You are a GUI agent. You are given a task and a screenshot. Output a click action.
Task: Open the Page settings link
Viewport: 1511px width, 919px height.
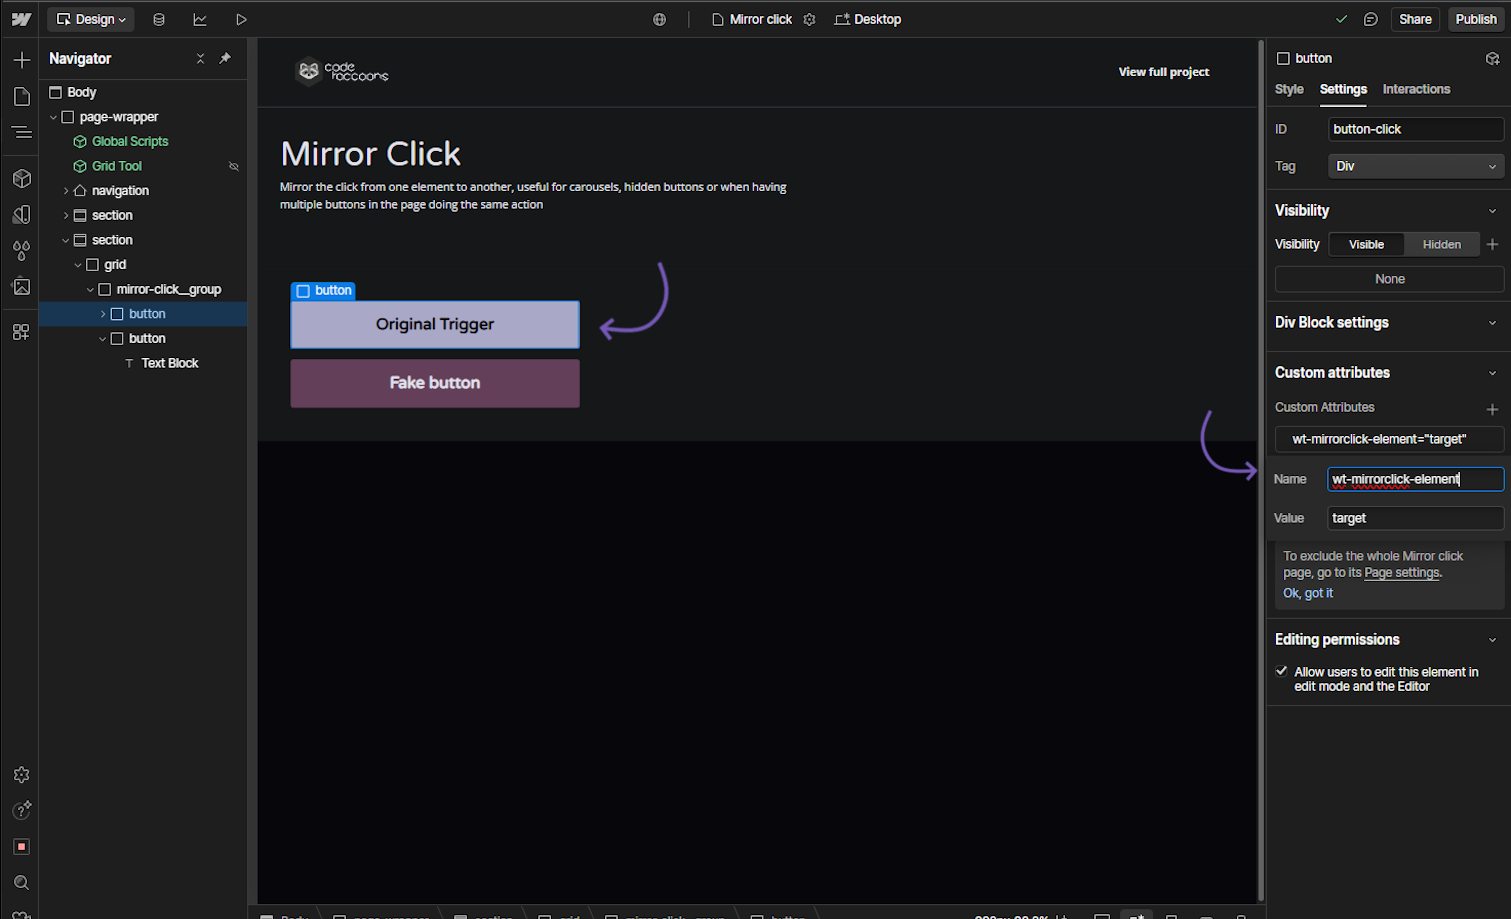1402,573
